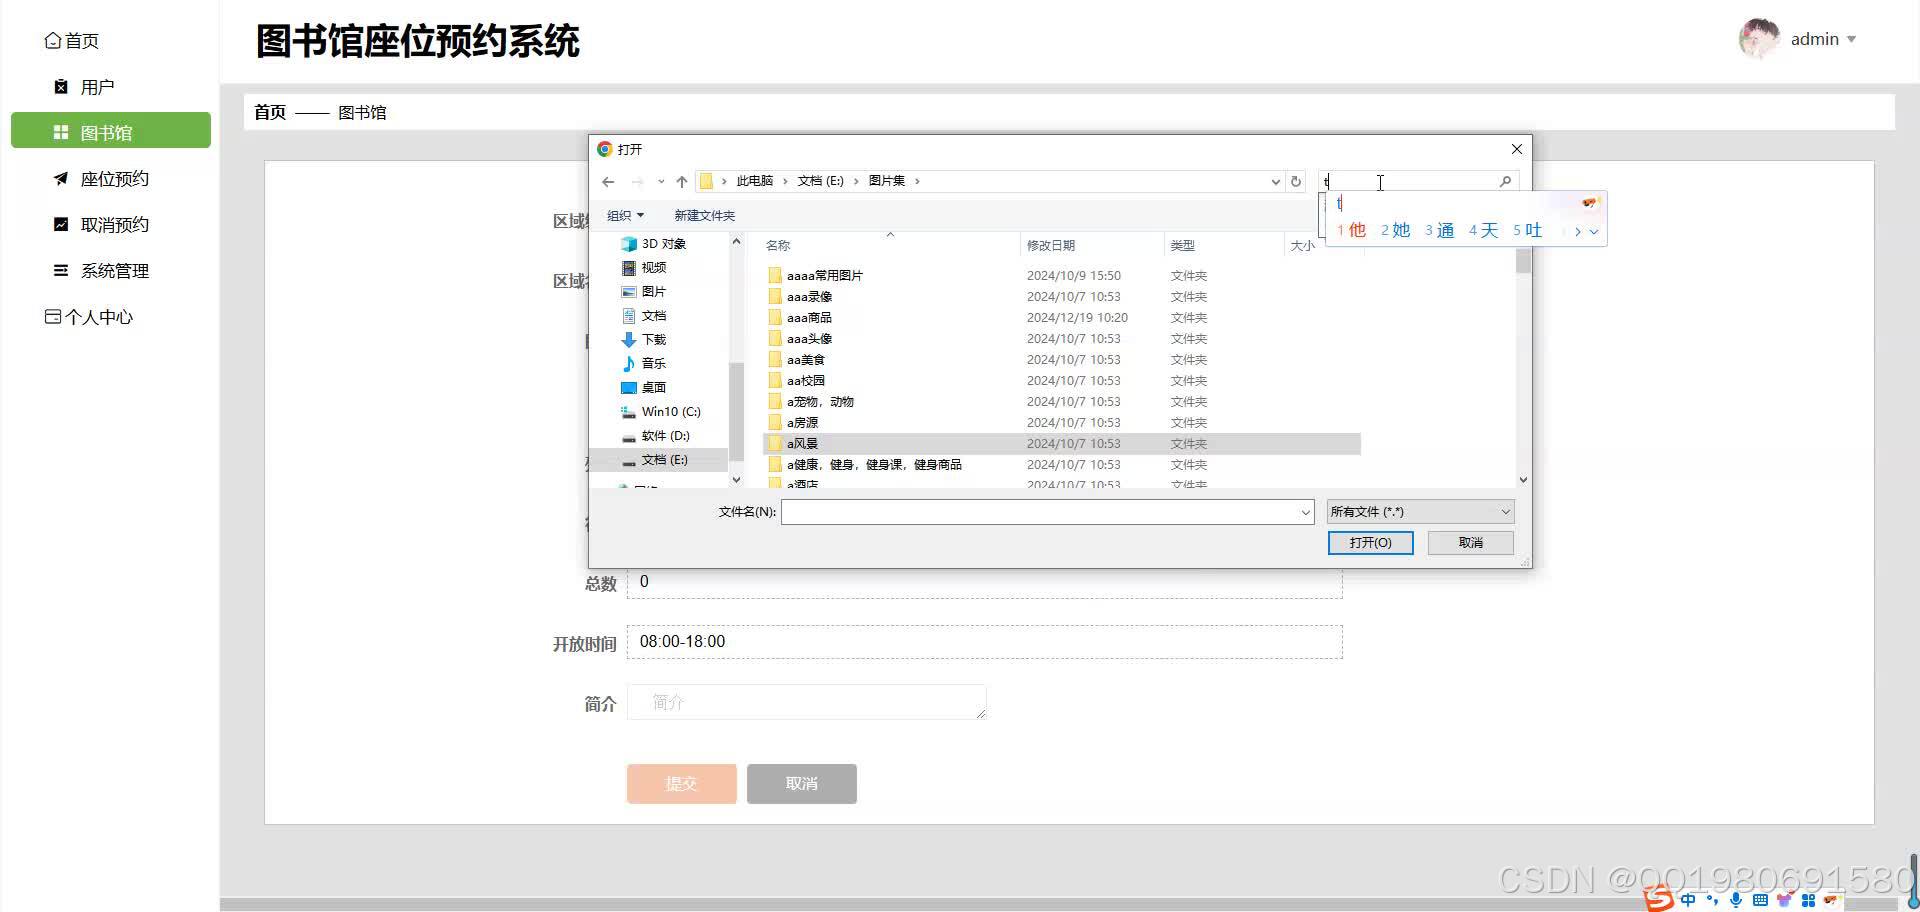Click the up-to-parent-folder arrow icon
The image size is (1920, 912).
click(x=682, y=181)
